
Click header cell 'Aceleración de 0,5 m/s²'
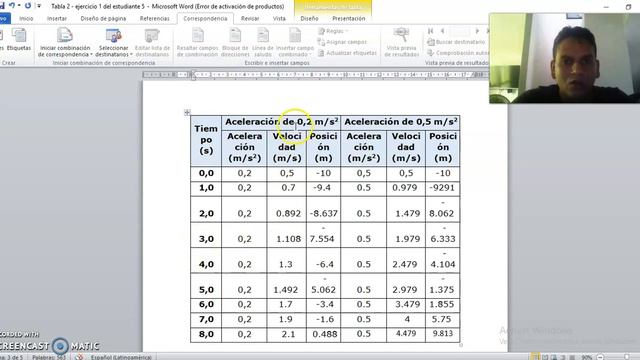[400, 122]
